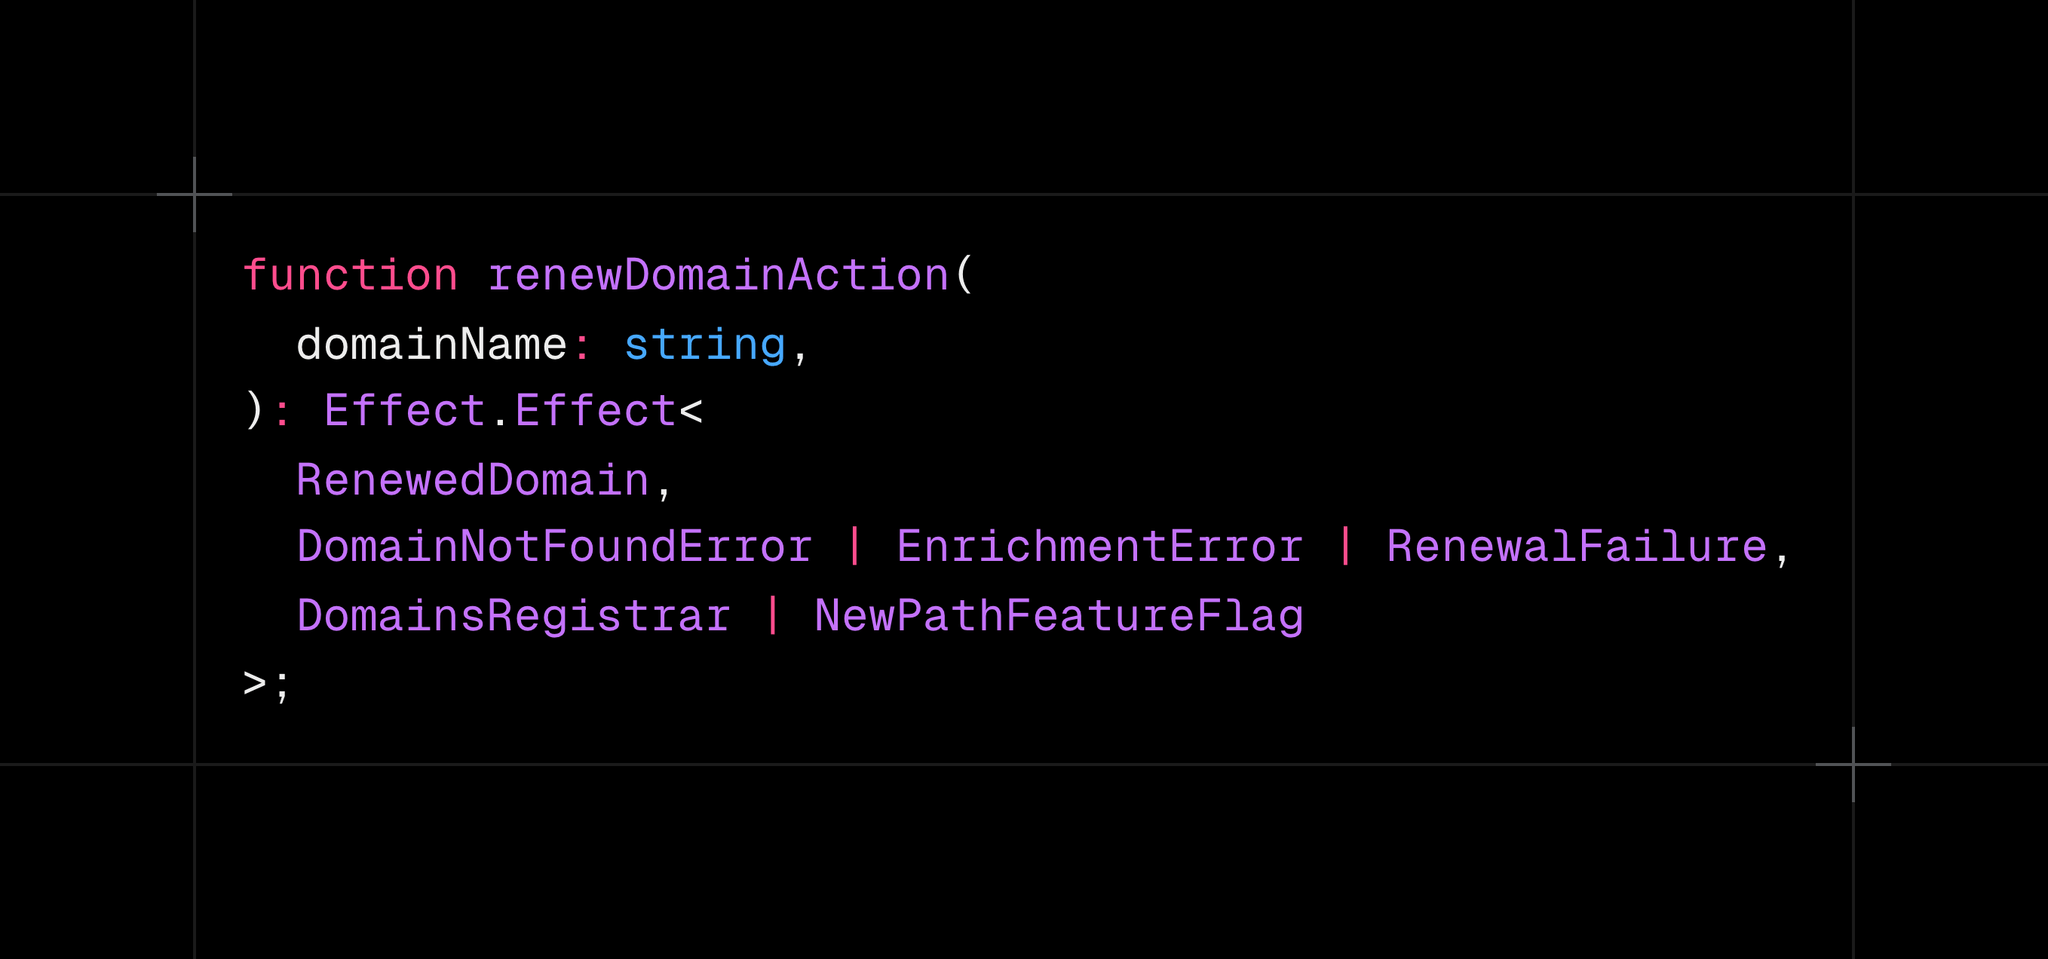Click the second Effect type token
Viewport: 2048px width, 959px height.
(x=596, y=411)
